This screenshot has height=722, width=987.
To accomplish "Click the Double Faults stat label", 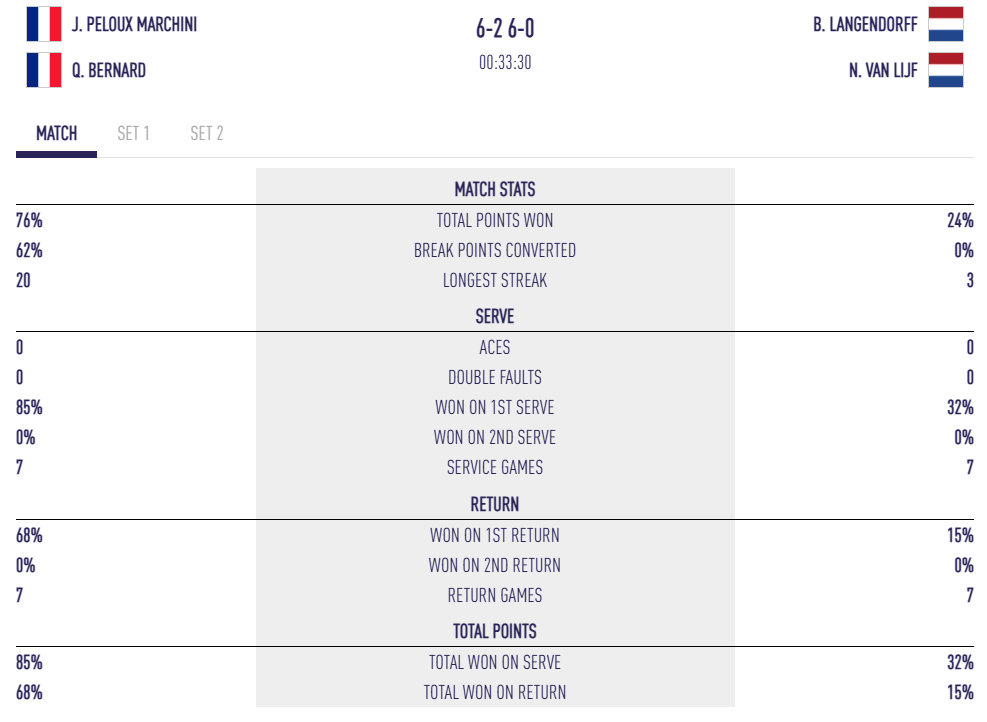I will click(x=495, y=377).
